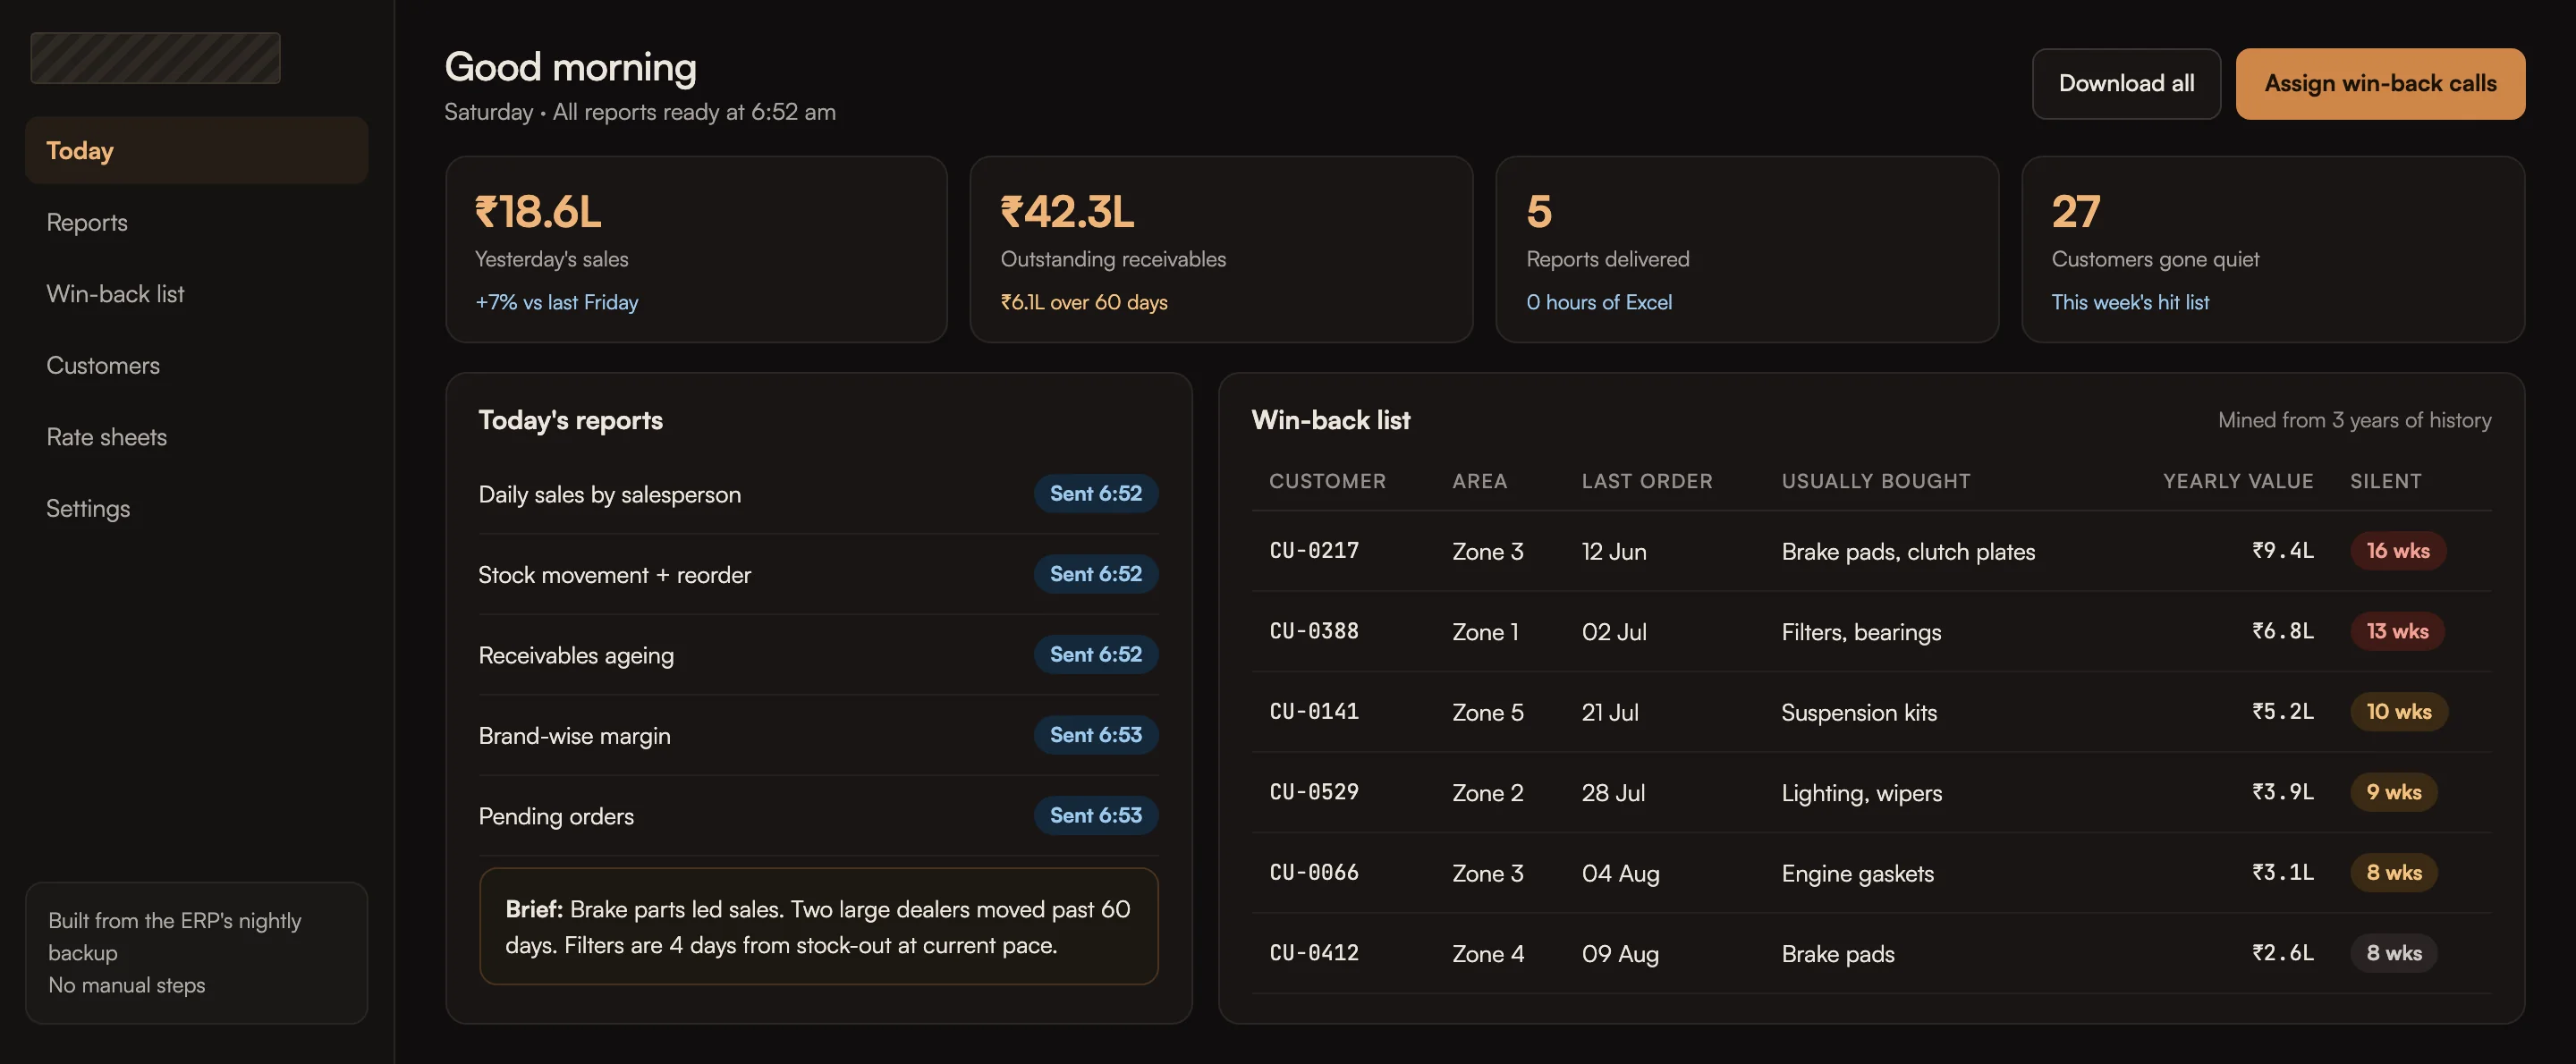Open customer CU-0141 entry
2576x1064 pixels.
tap(1871, 712)
